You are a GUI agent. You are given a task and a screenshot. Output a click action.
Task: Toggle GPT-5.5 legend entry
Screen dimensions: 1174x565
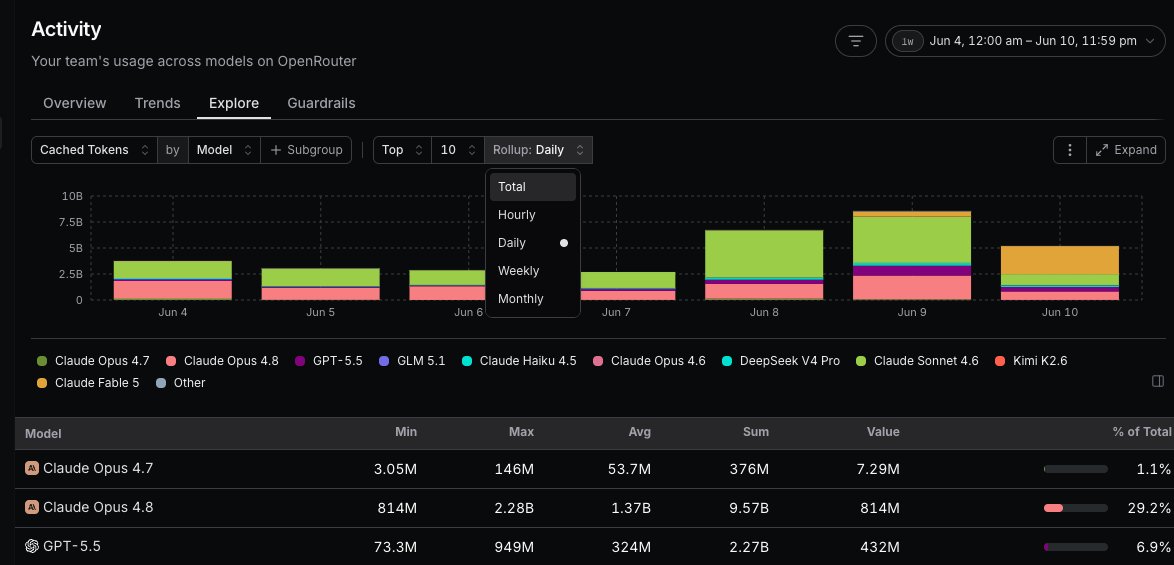pyautogui.click(x=328, y=361)
